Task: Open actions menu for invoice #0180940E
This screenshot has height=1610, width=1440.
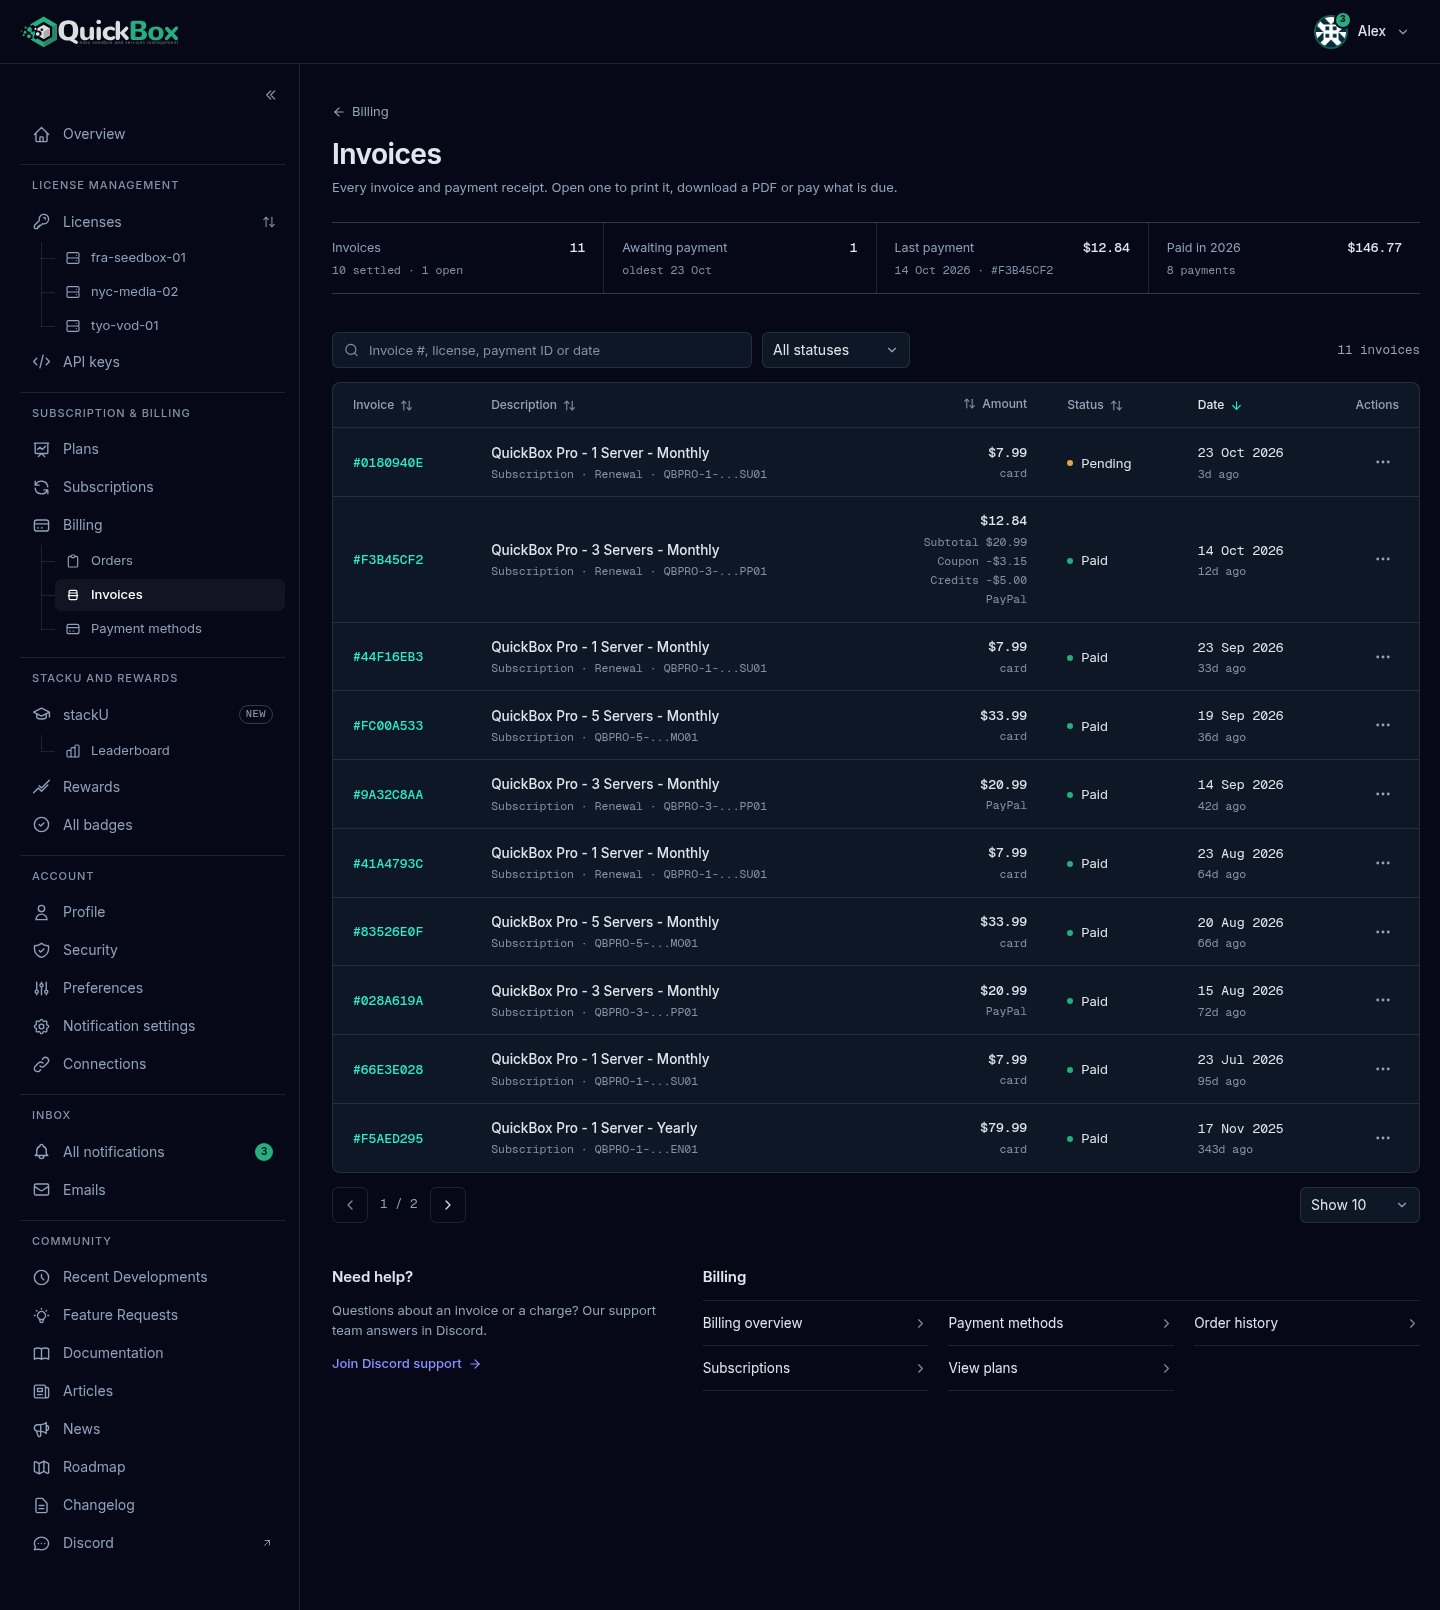Action: [1383, 462]
